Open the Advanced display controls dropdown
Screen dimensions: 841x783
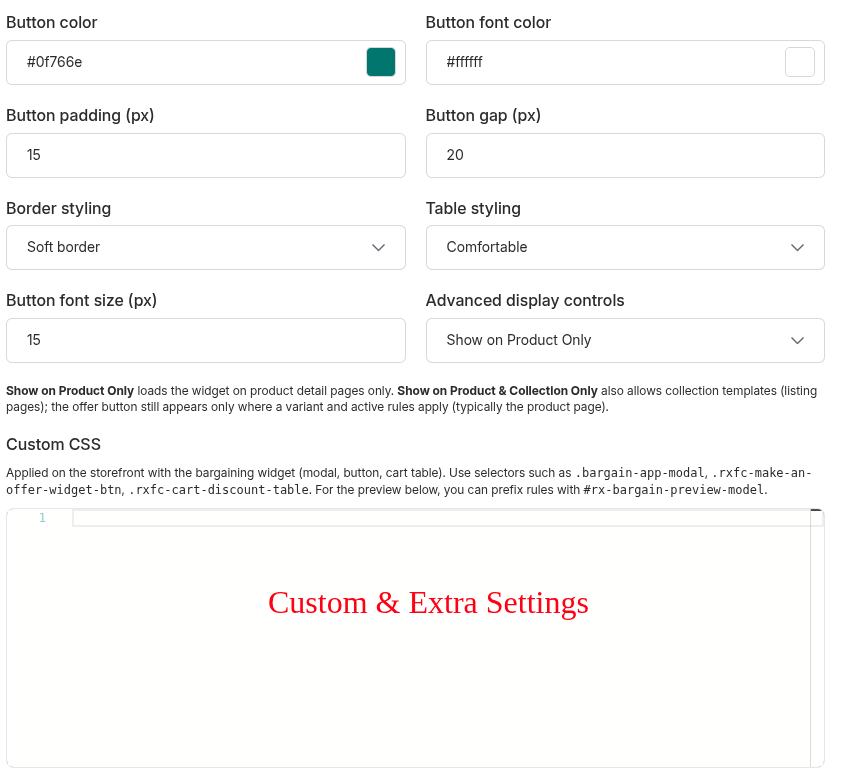coord(625,341)
